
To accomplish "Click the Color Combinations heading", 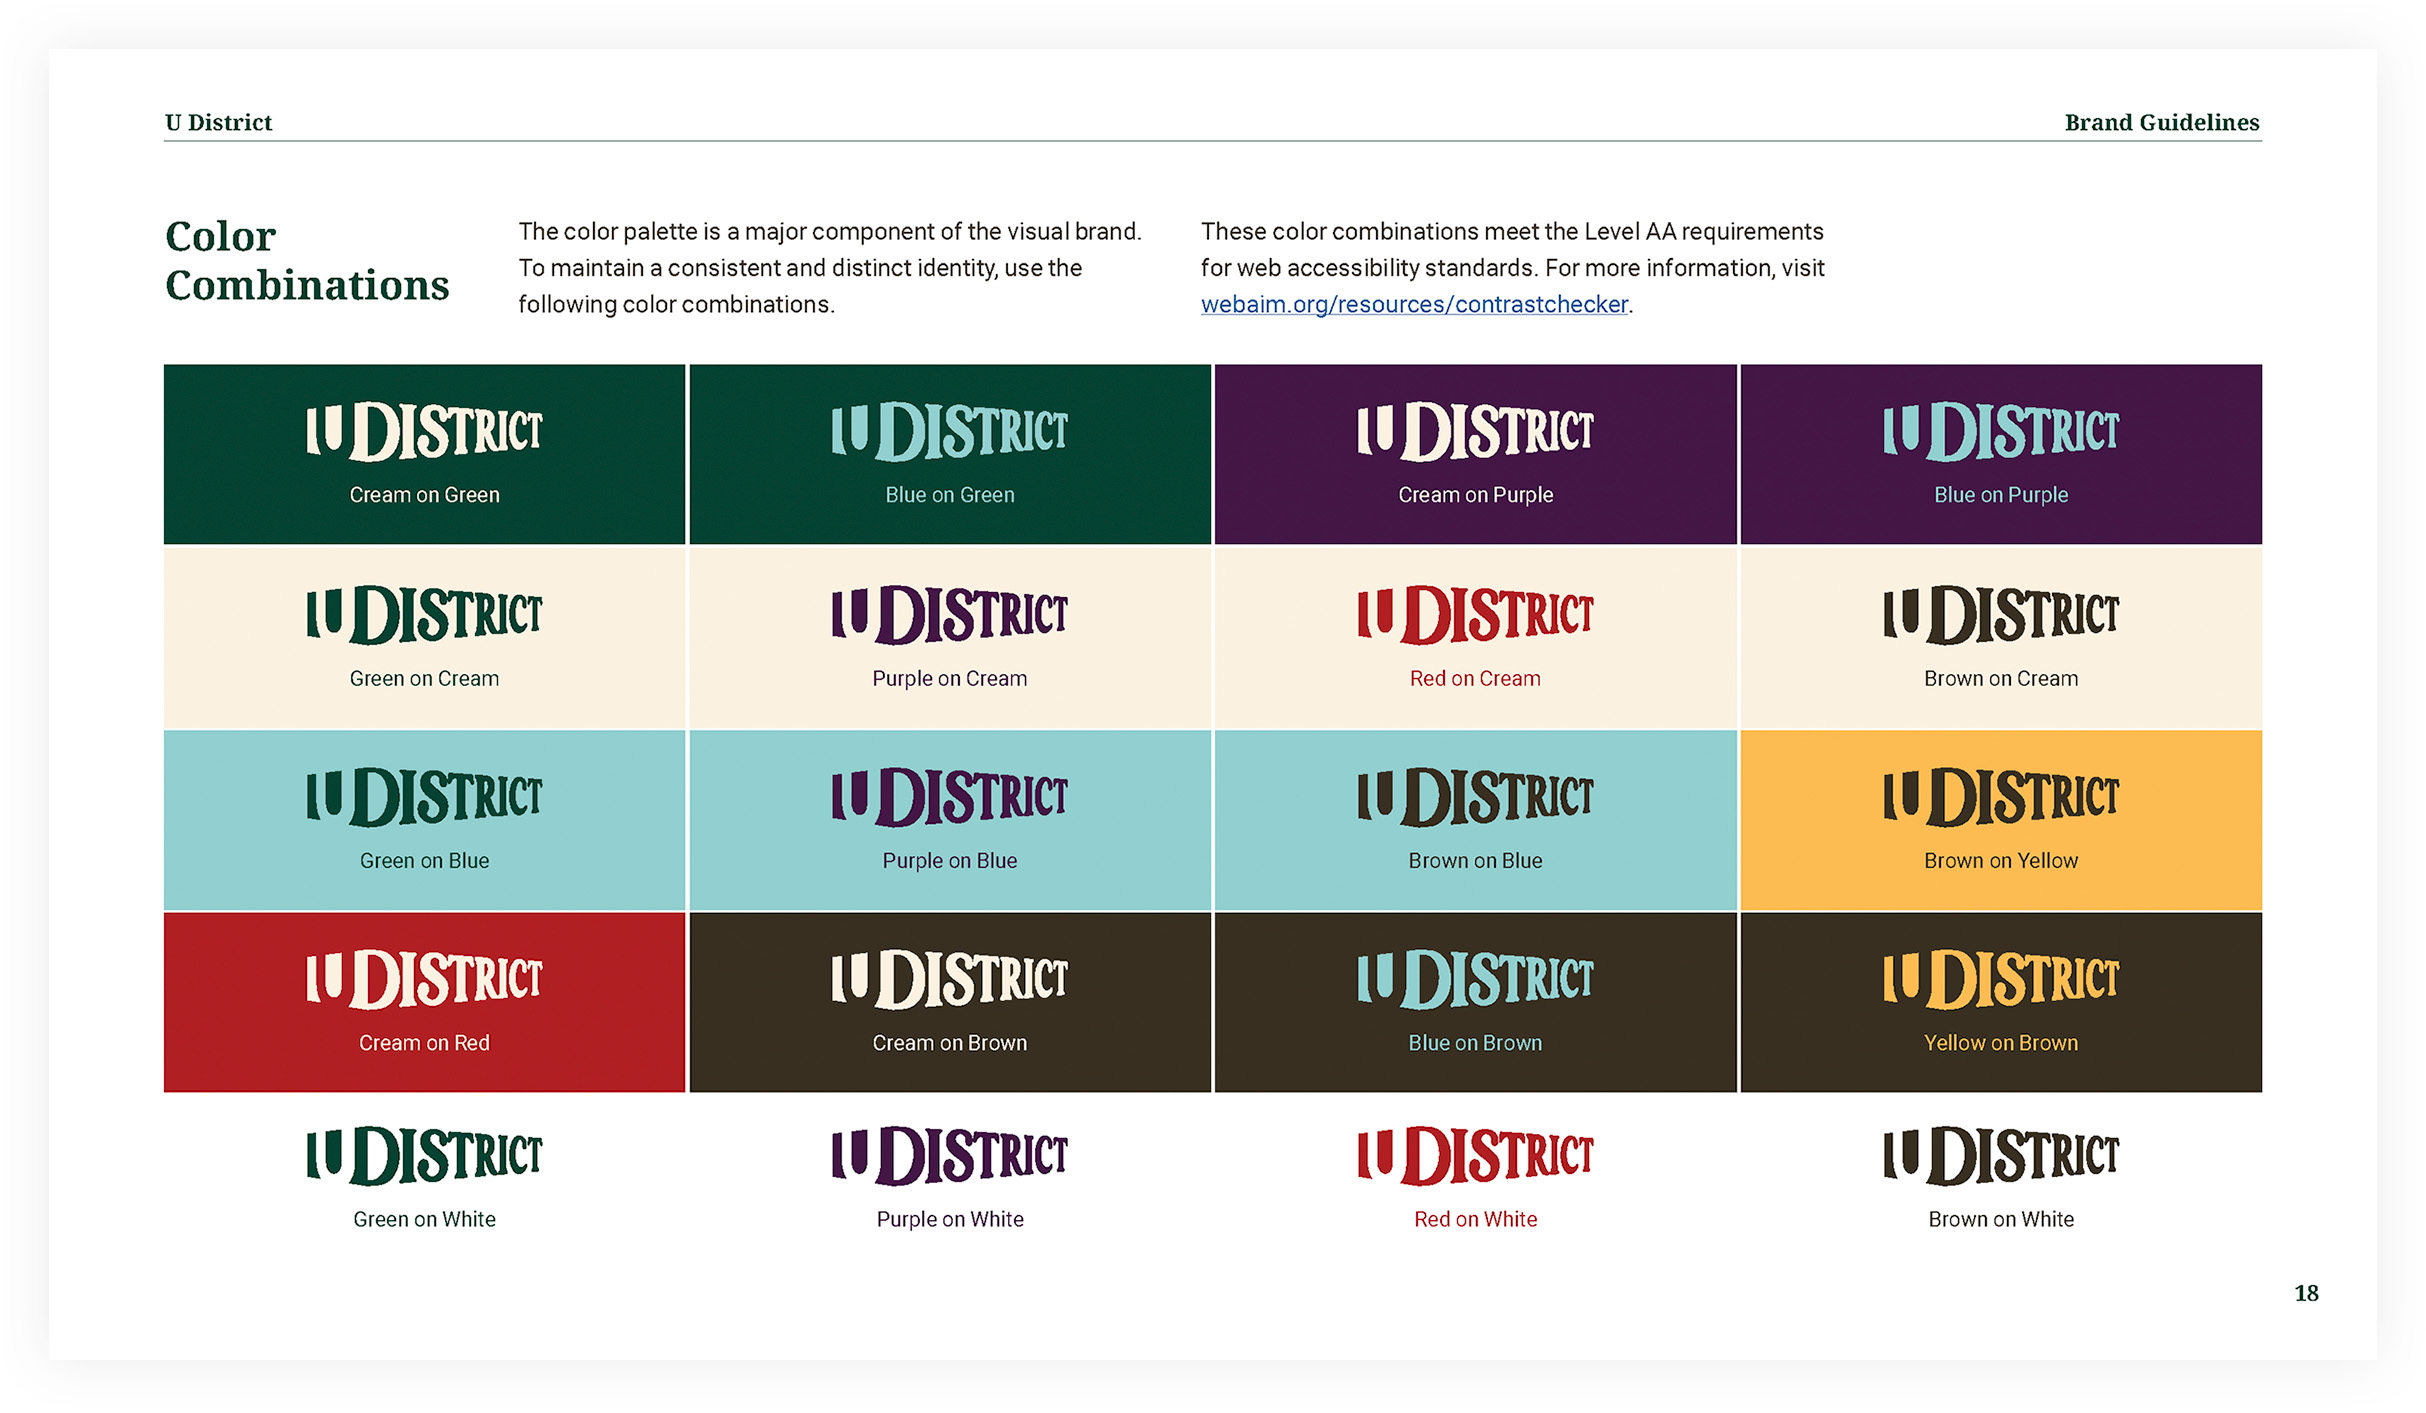I will point(307,260).
